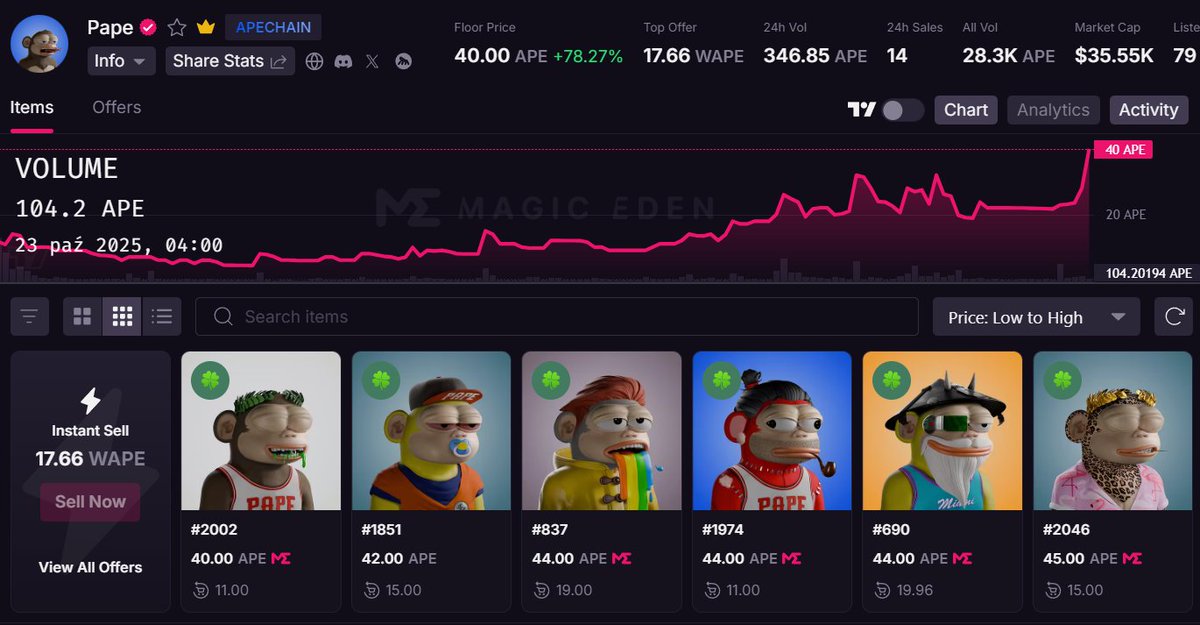1200x625 pixels.
Task: Click the last-sale icon under #2002
Action: coord(200,590)
